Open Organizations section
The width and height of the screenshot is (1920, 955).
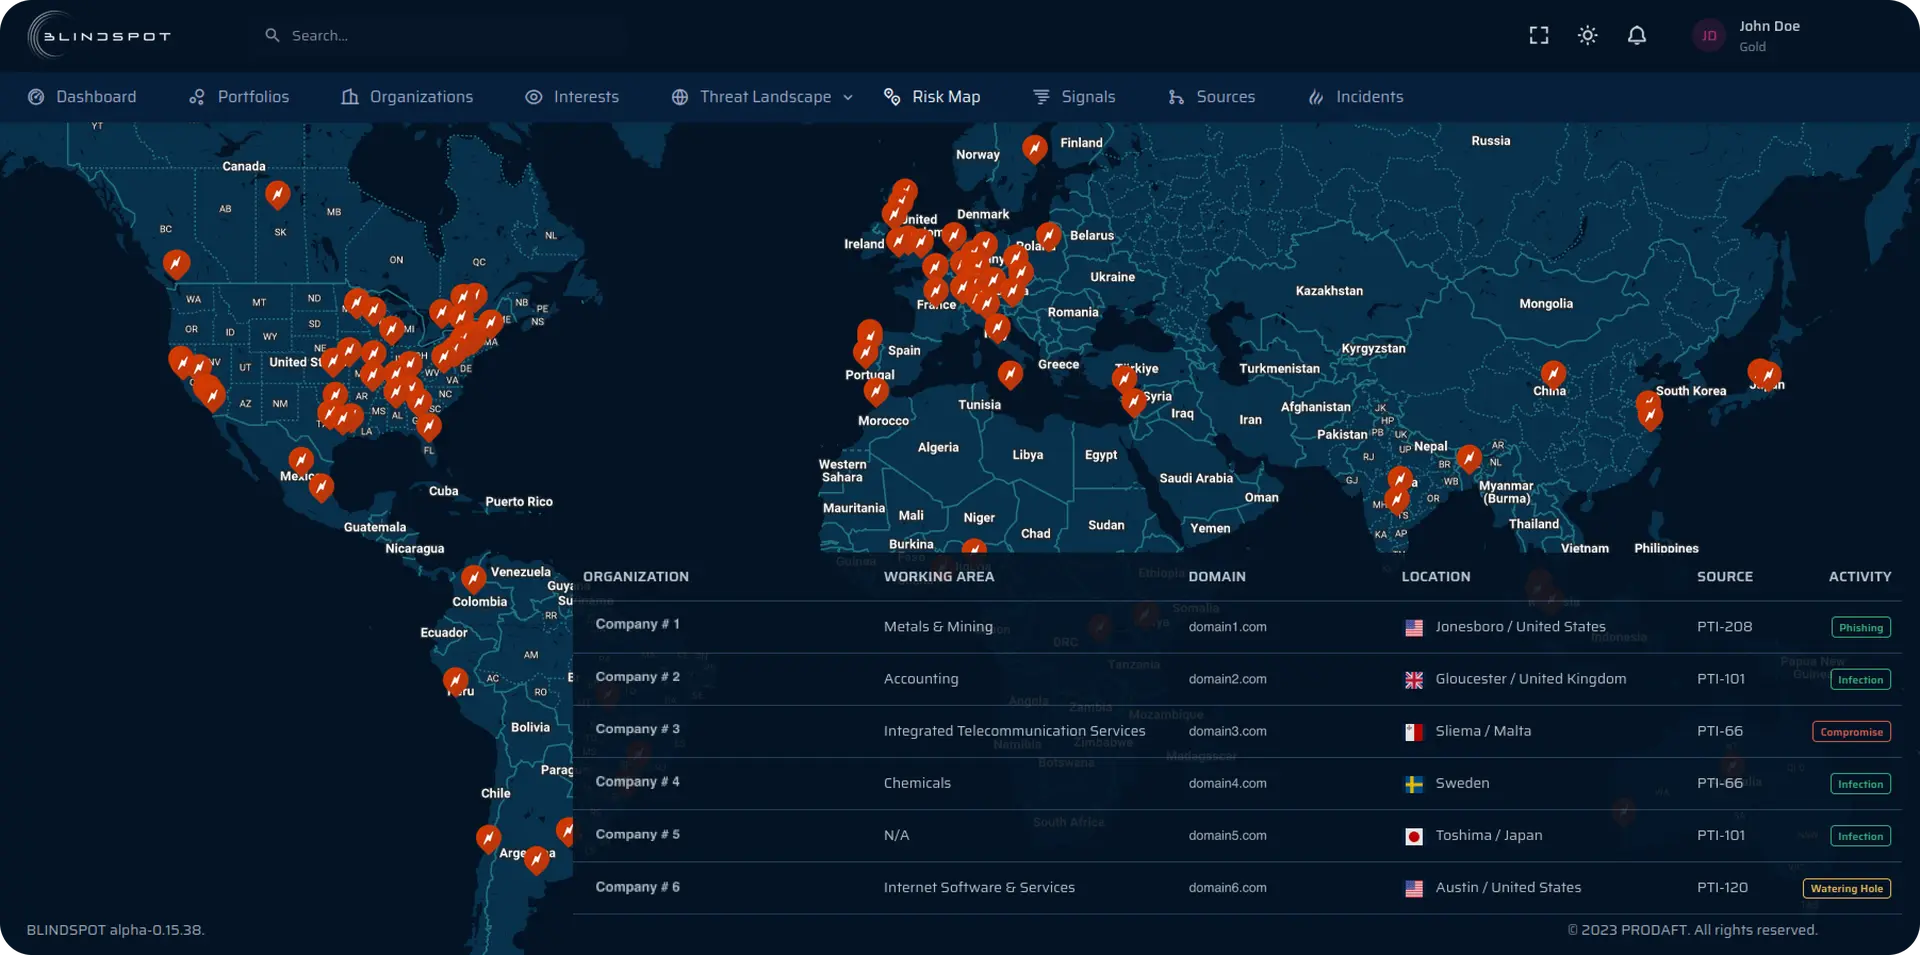click(407, 97)
